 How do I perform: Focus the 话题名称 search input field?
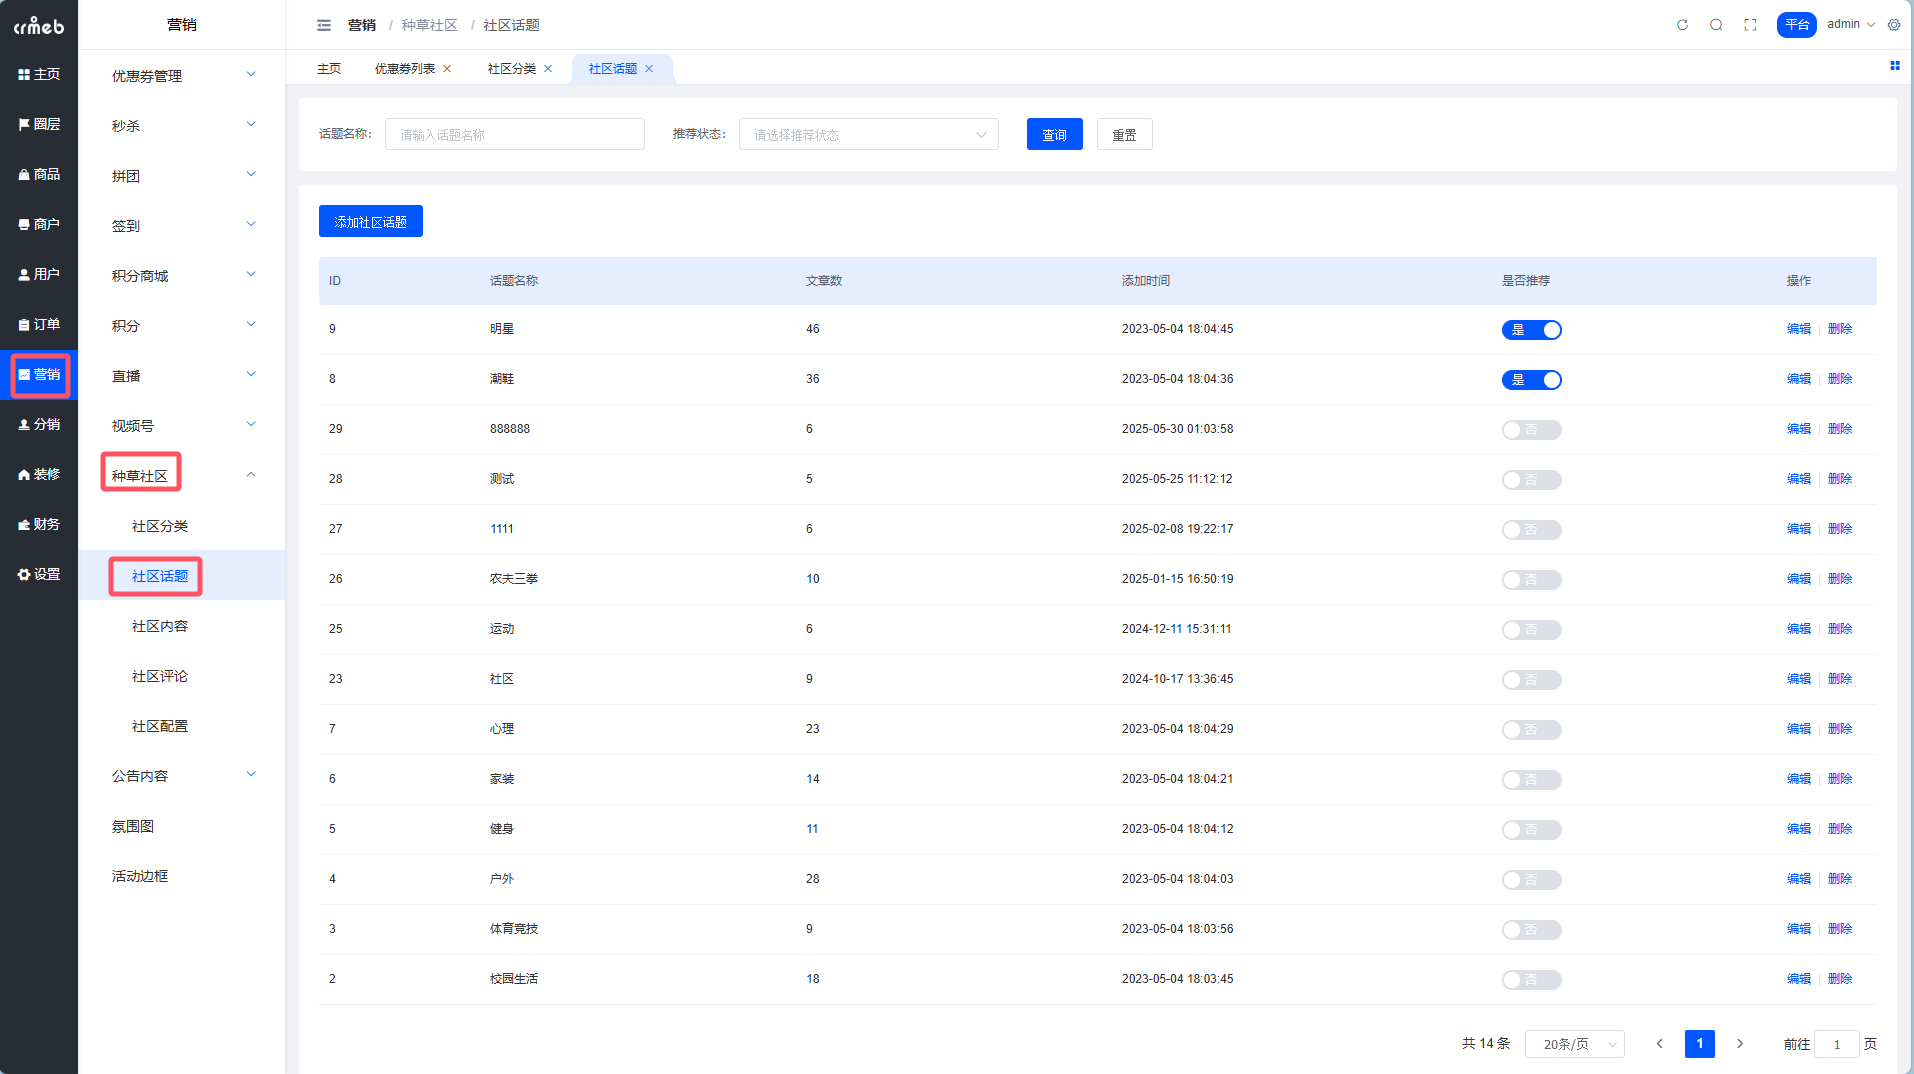point(514,135)
